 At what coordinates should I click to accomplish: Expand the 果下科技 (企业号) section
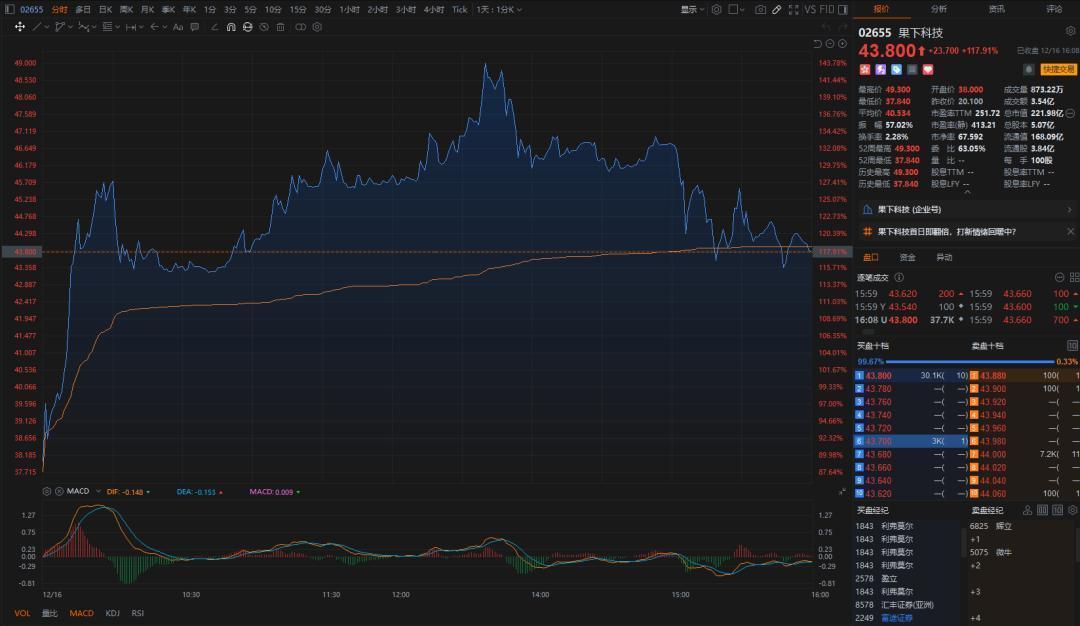pyautogui.click(x=1069, y=210)
